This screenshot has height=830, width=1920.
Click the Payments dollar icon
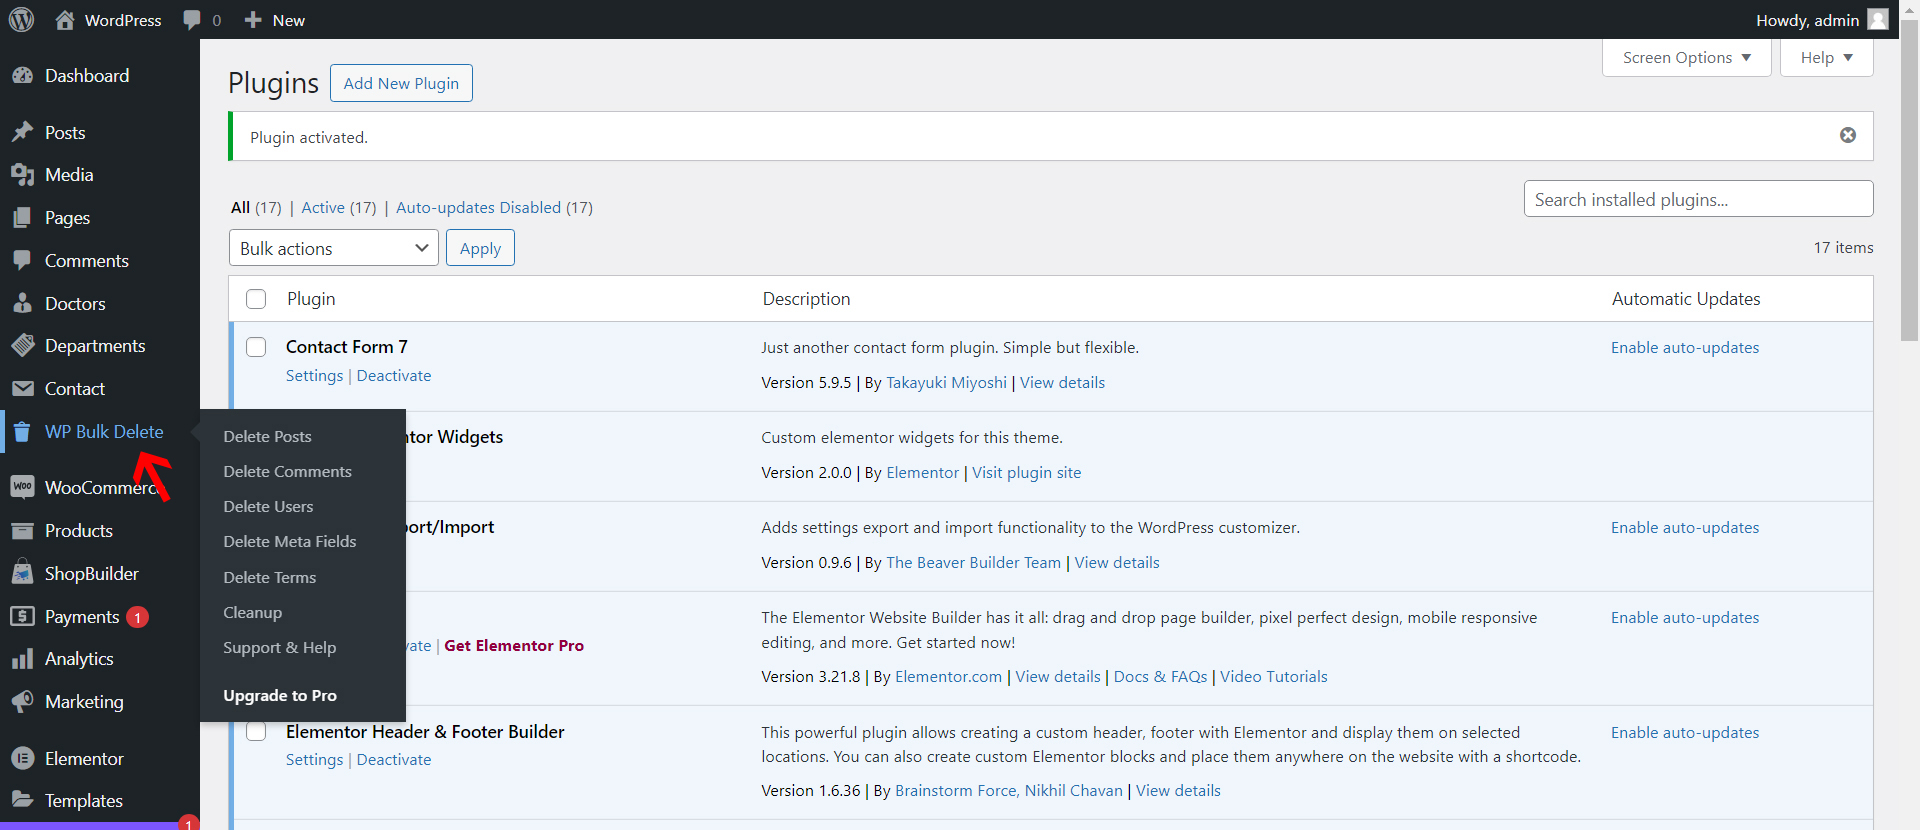pos(22,617)
